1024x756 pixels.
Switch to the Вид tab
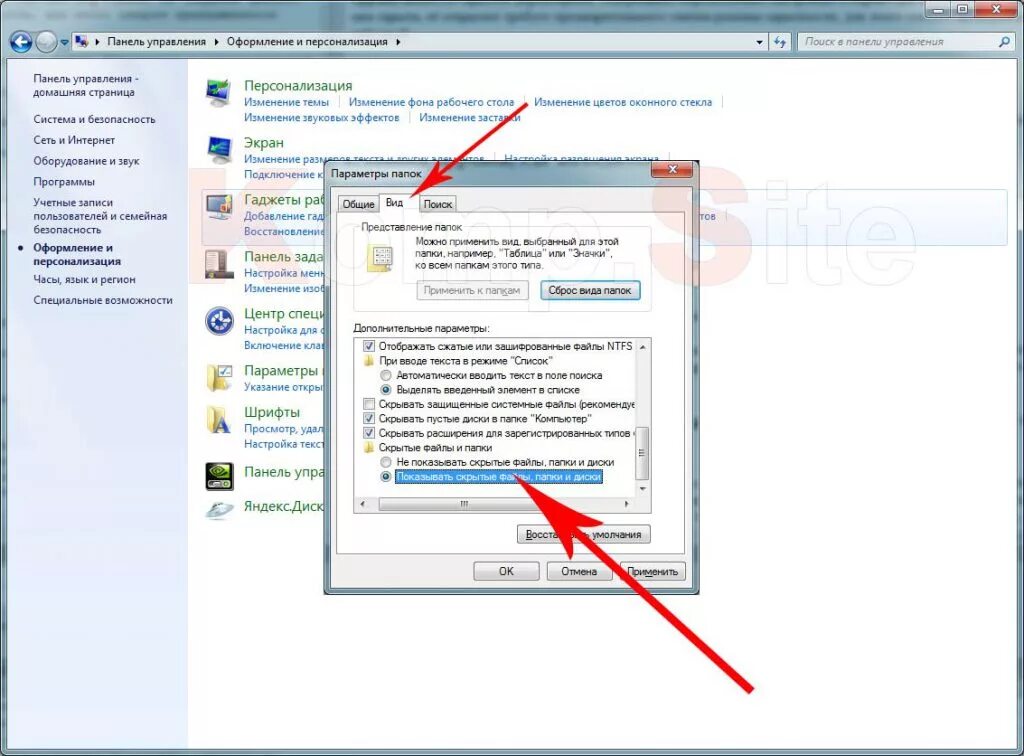point(394,202)
